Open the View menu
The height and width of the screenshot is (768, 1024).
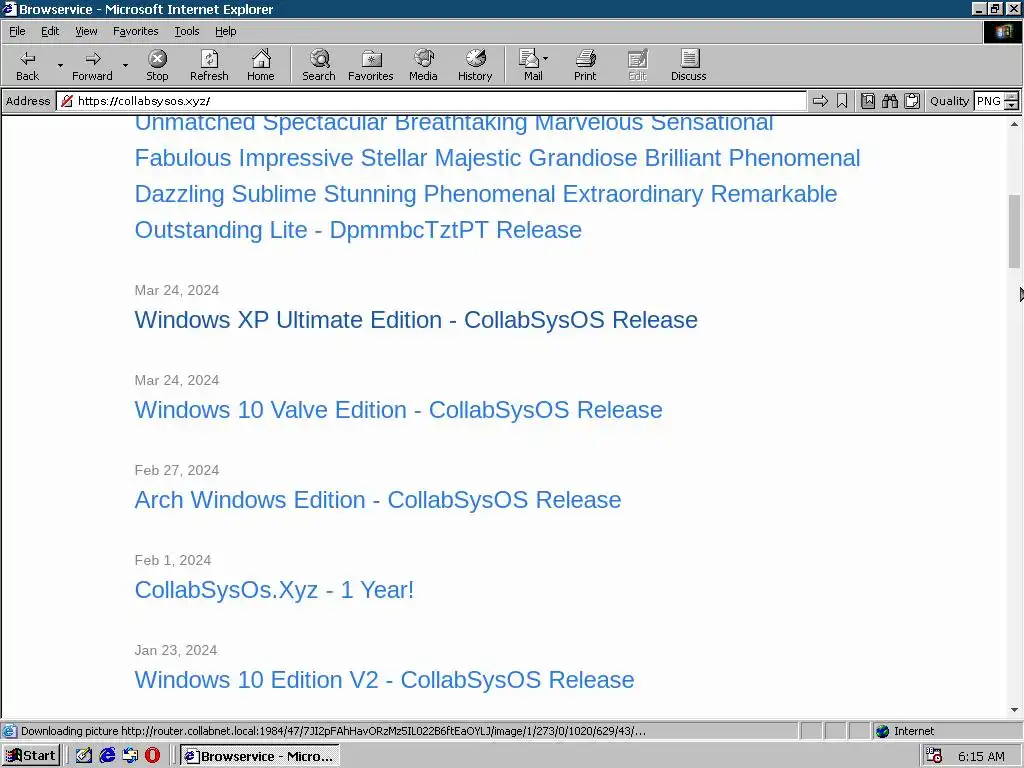[86, 31]
